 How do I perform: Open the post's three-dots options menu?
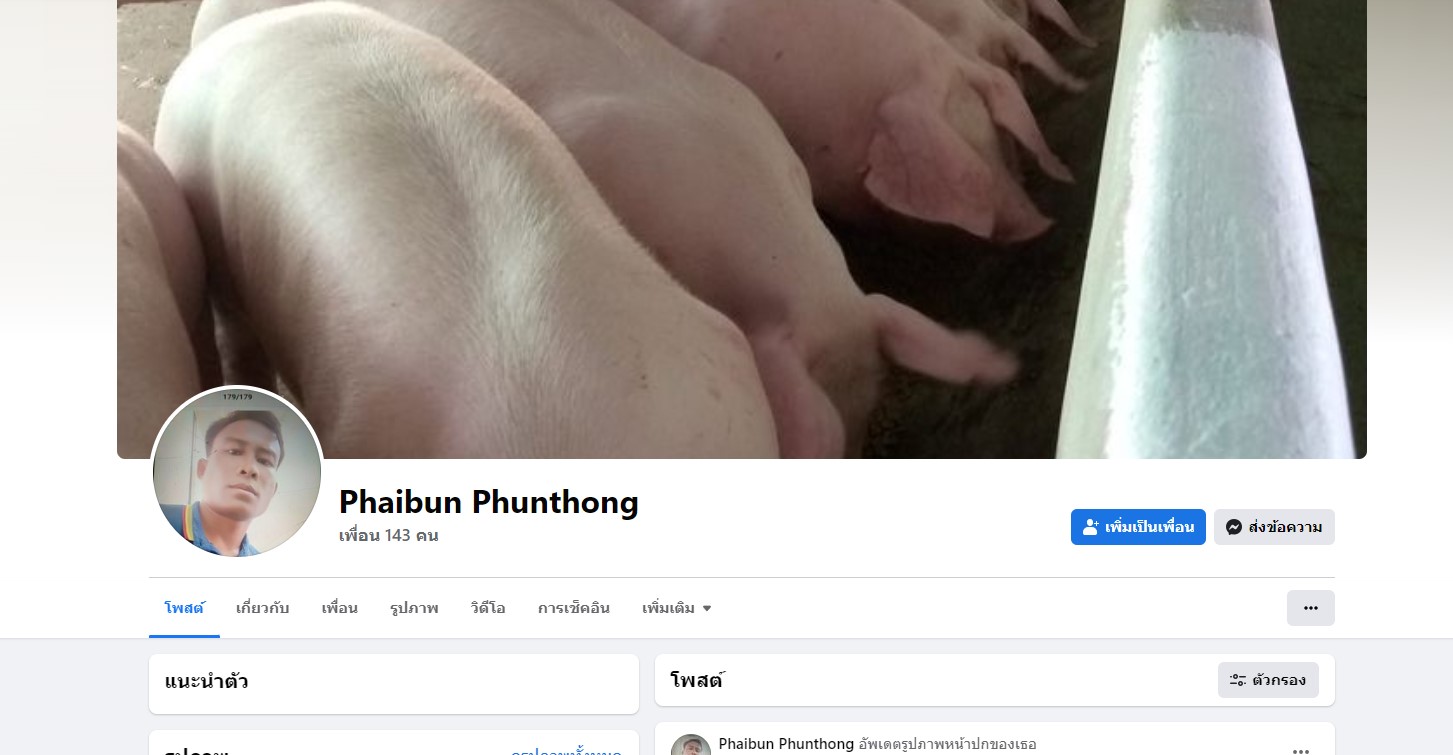1300,749
